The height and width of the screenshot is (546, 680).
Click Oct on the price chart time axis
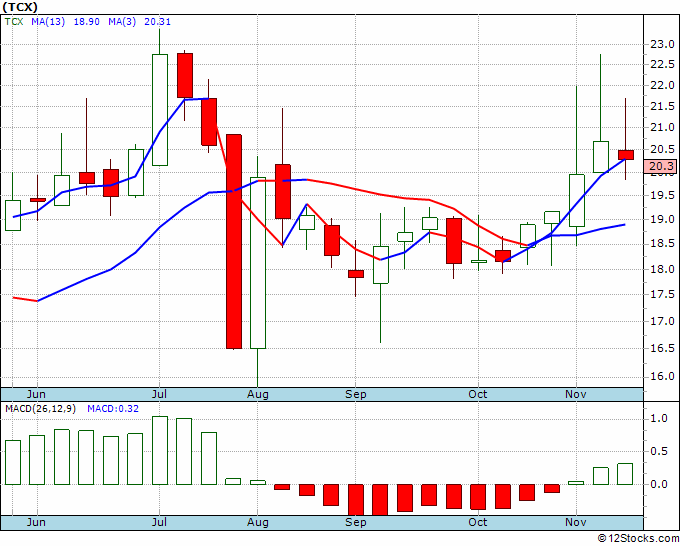point(478,394)
